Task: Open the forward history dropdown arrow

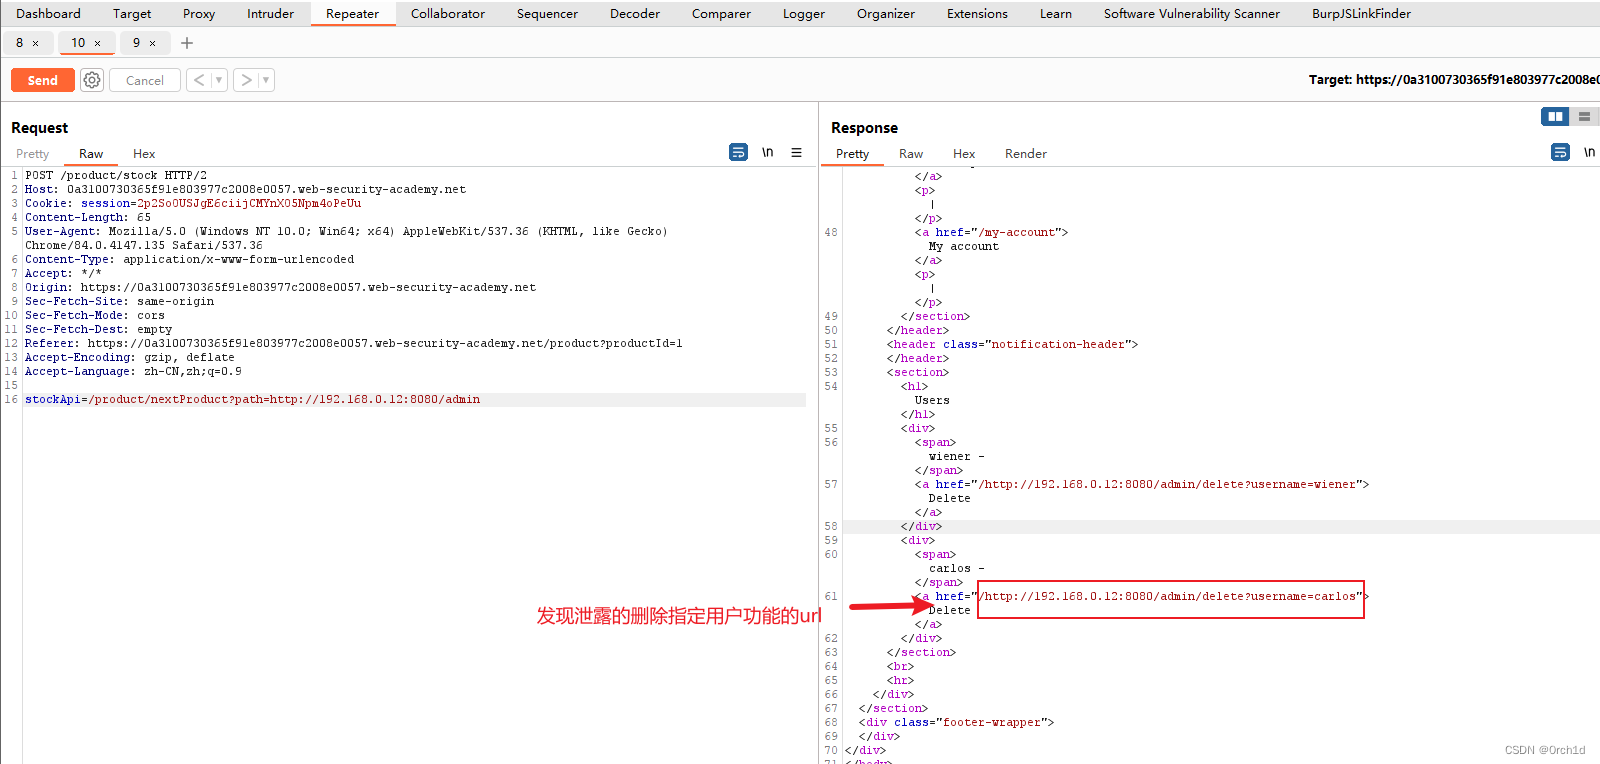Action: click(266, 80)
